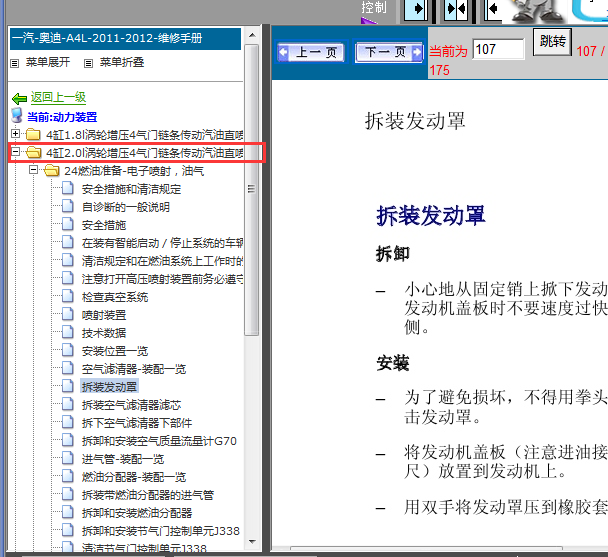Image resolution: width=608 pixels, height=557 pixels.
Task: Open 空气滤清器-装配一览 page
Action: [134, 369]
